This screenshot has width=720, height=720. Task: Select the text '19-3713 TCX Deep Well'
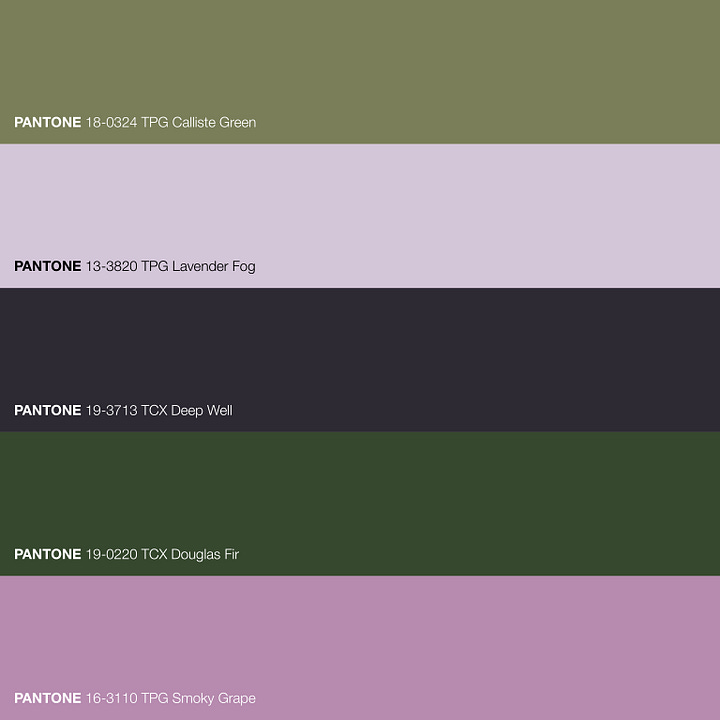pos(159,411)
